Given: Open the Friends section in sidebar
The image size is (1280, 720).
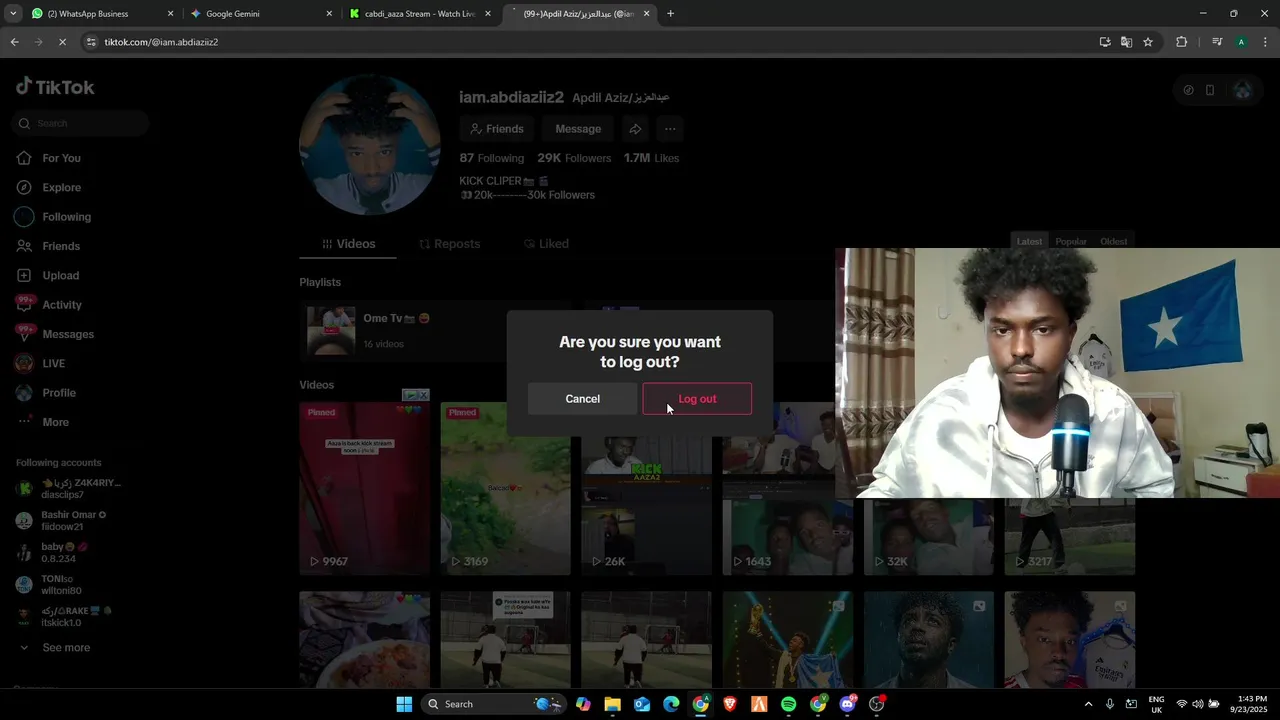Looking at the screenshot, I should 60,246.
